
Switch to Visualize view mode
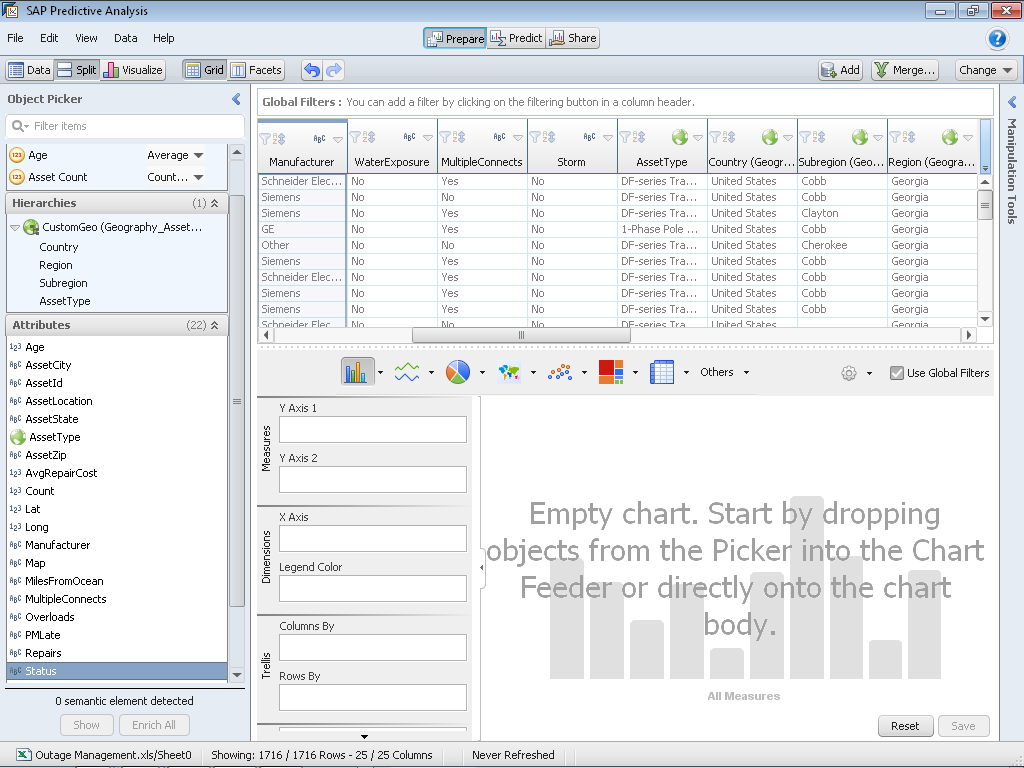[x=133, y=70]
